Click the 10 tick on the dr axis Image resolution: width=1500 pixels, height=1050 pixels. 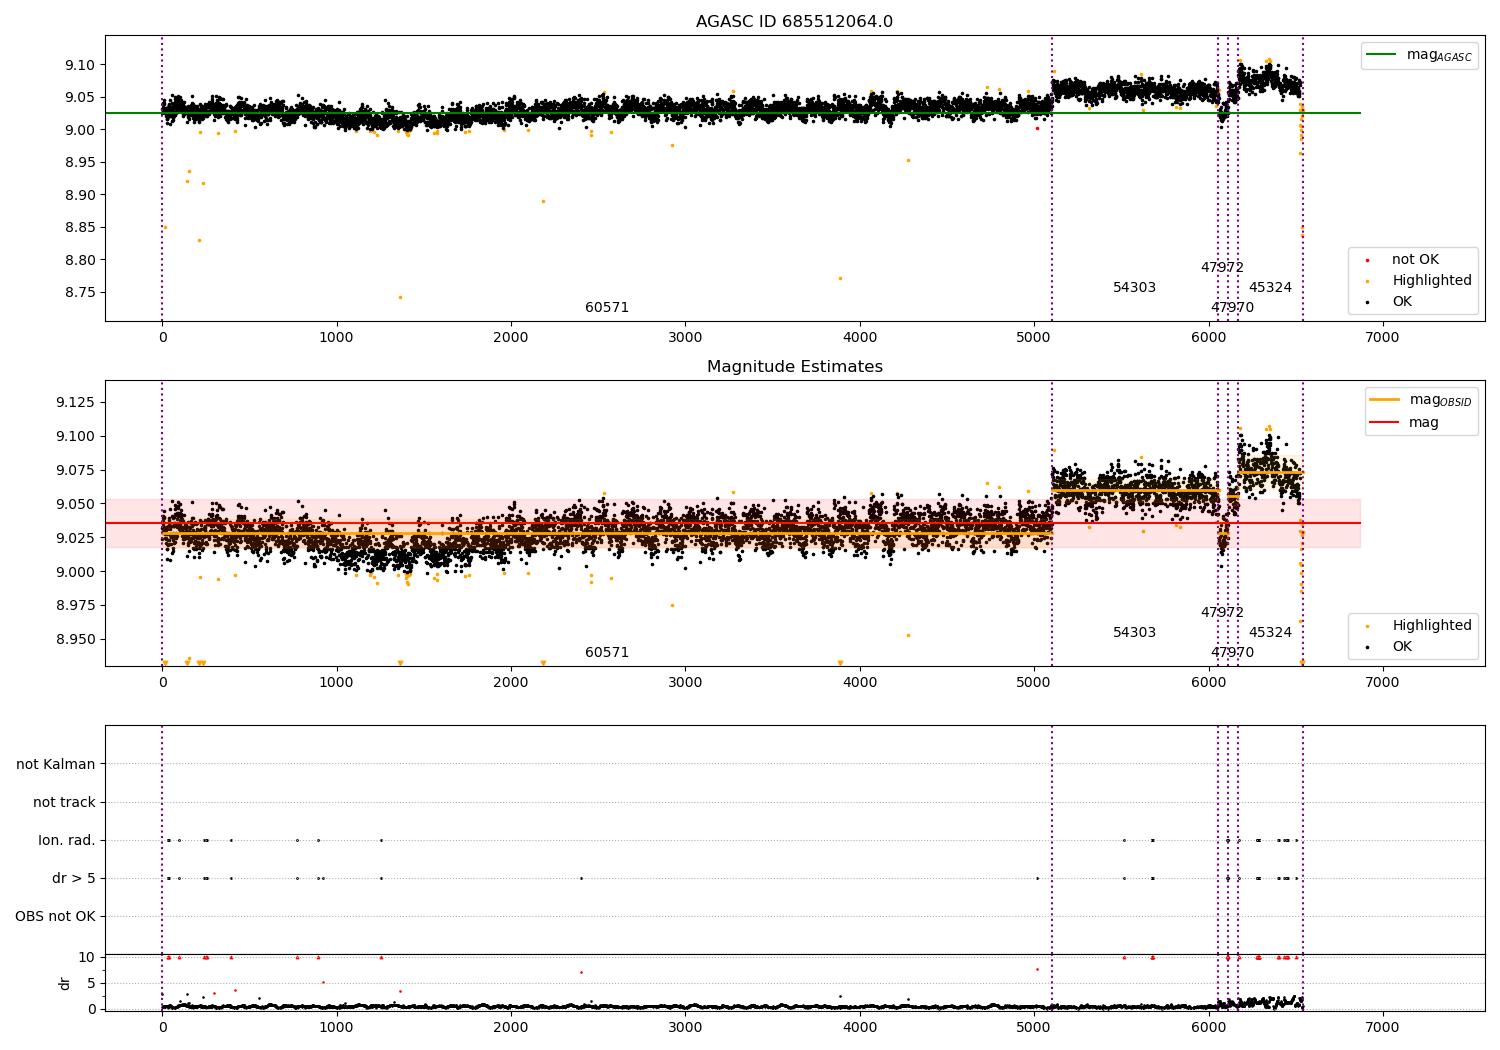click(x=87, y=957)
